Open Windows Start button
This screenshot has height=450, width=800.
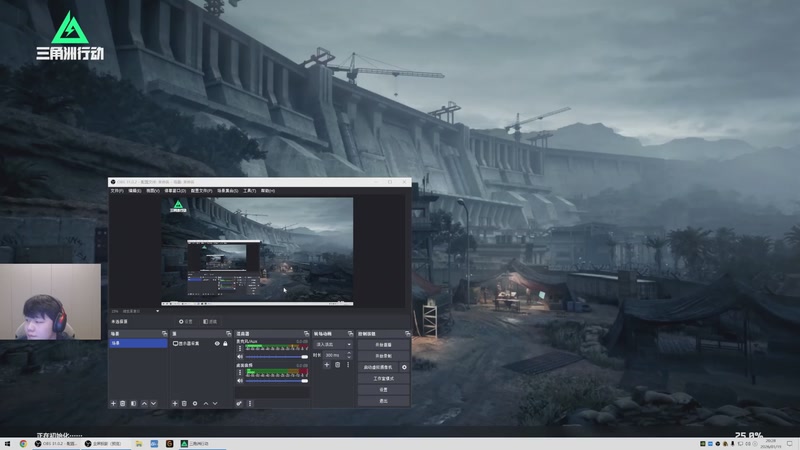point(7,444)
